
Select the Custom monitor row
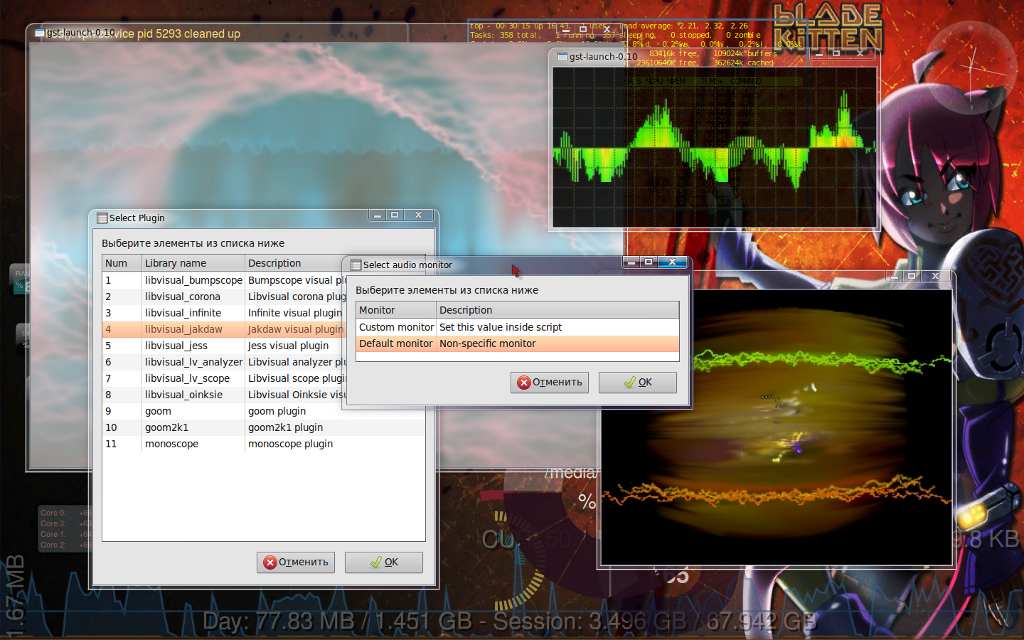click(x=517, y=327)
